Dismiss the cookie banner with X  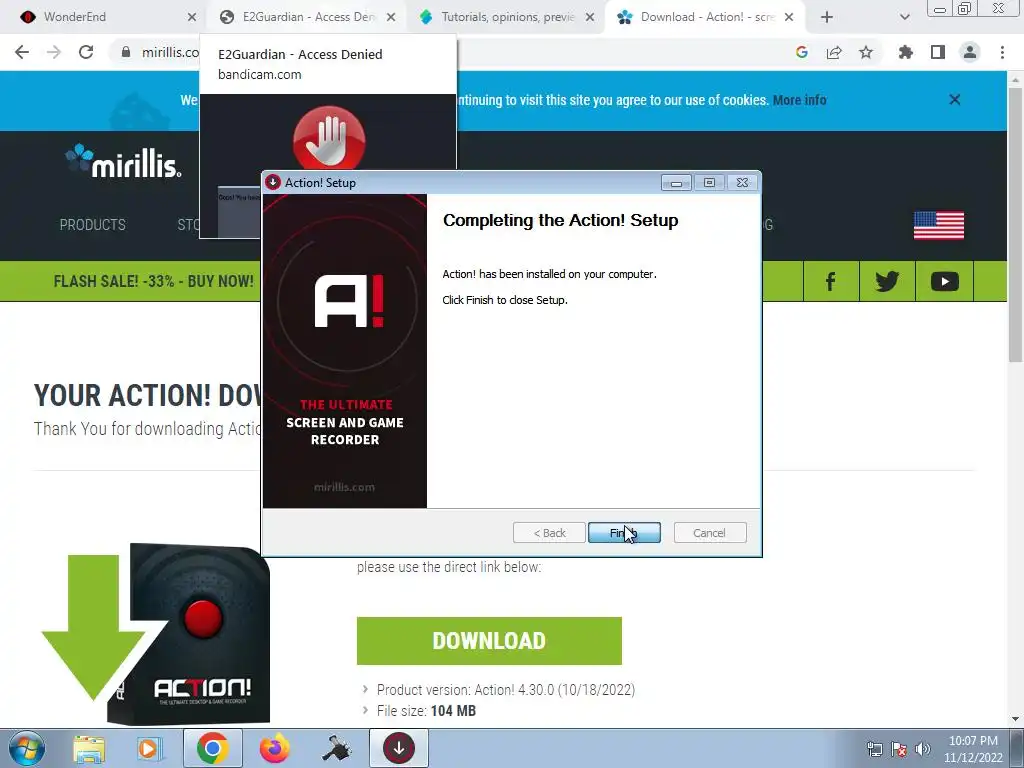(955, 99)
